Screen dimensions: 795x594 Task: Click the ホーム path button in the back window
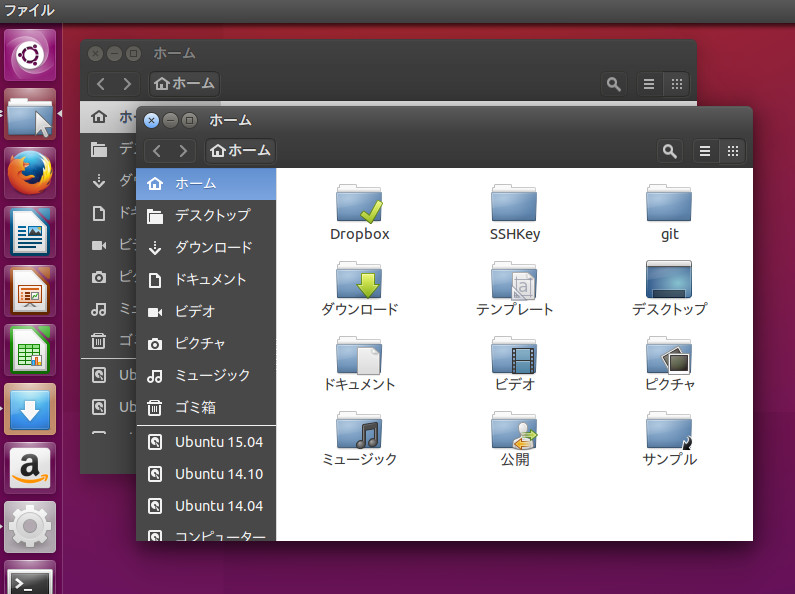(x=184, y=84)
